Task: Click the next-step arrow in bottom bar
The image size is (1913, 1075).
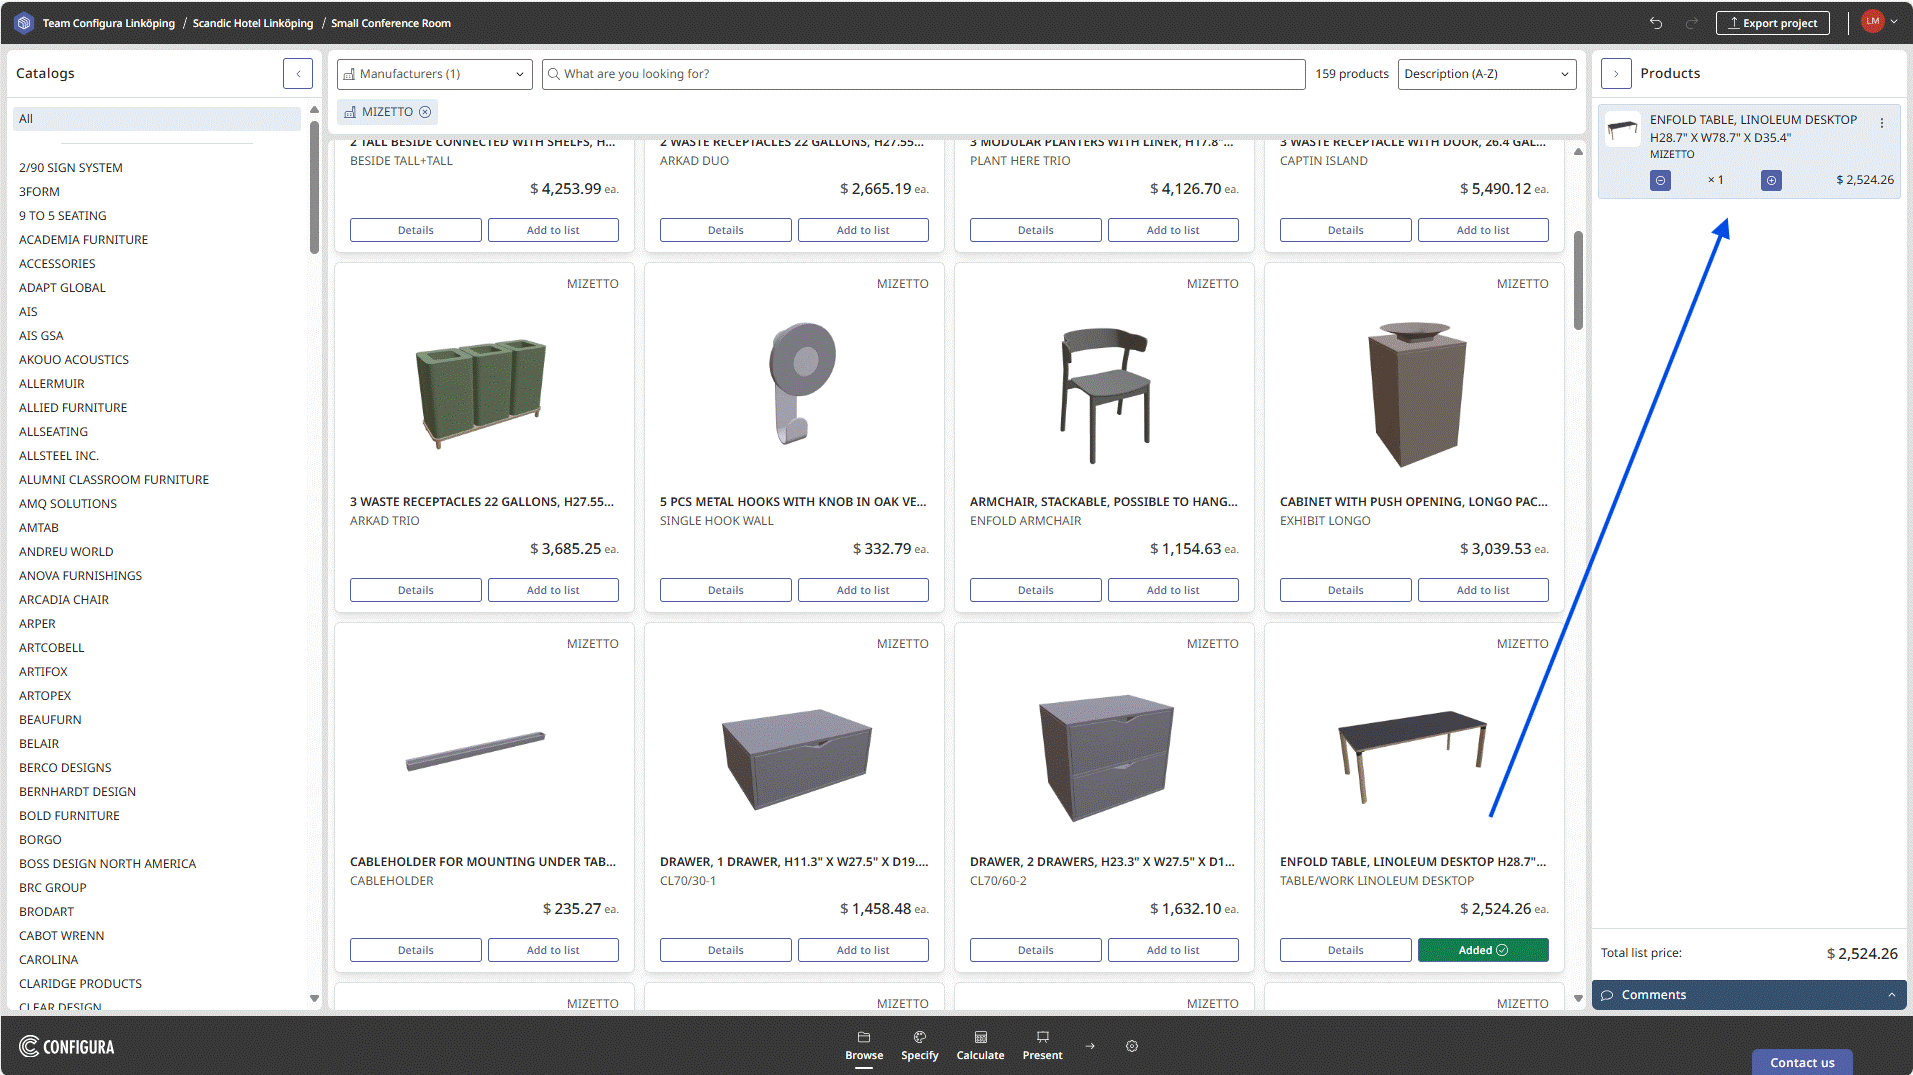Action: click(1090, 1046)
